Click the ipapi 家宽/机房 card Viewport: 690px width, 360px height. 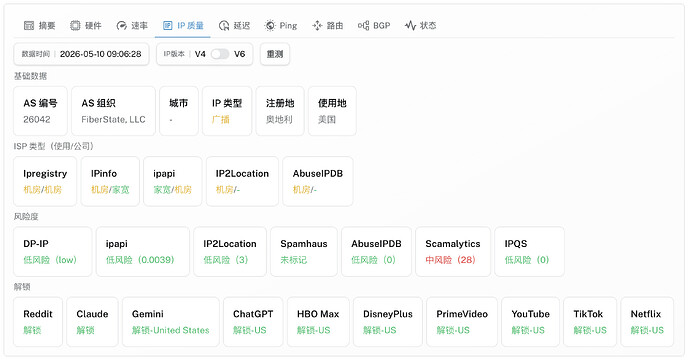[x=172, y=181]
